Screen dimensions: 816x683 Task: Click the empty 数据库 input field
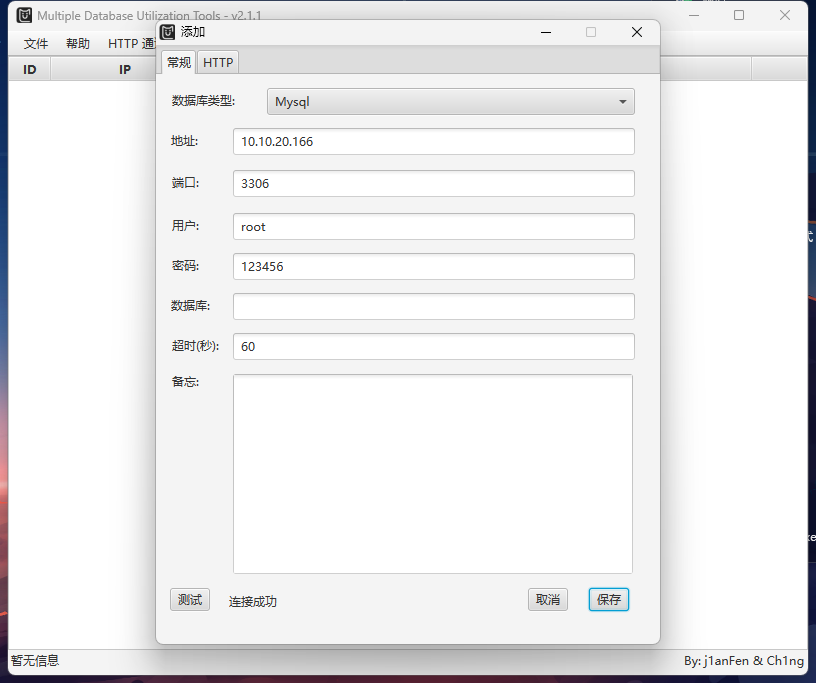[x=433, y=307]
